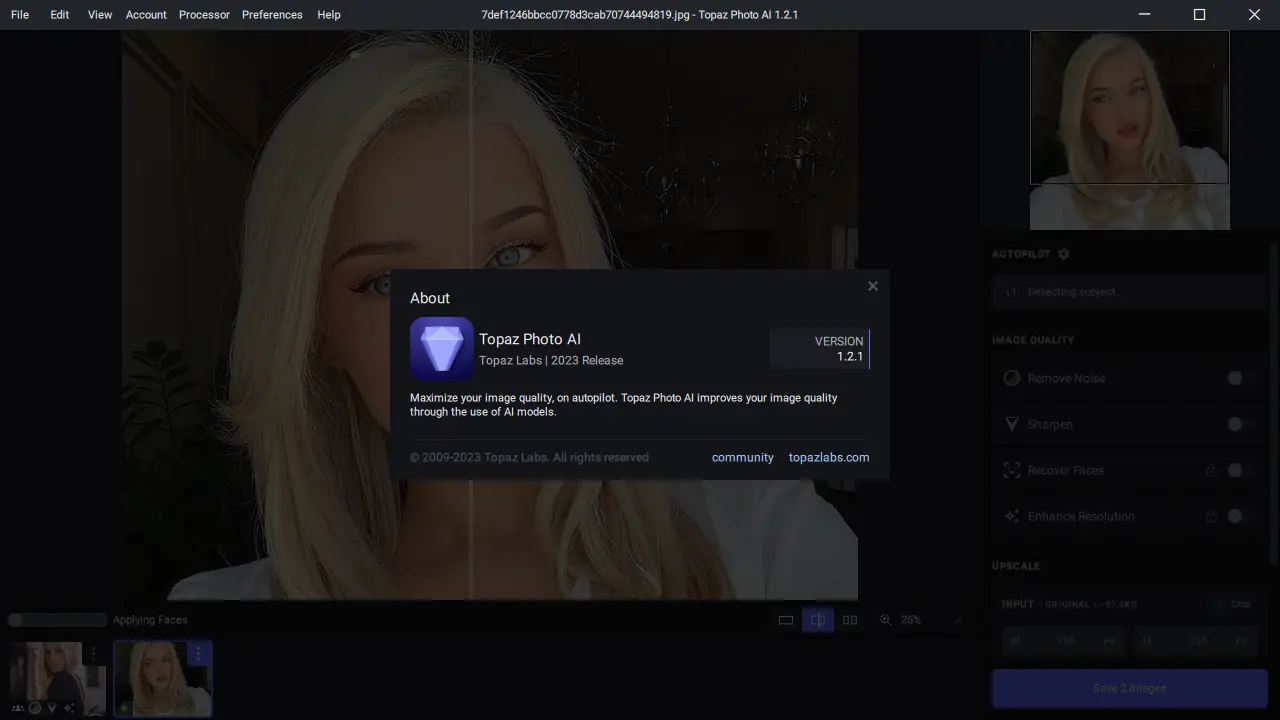
Task: Open the View menu
Action: pos(100,15)
